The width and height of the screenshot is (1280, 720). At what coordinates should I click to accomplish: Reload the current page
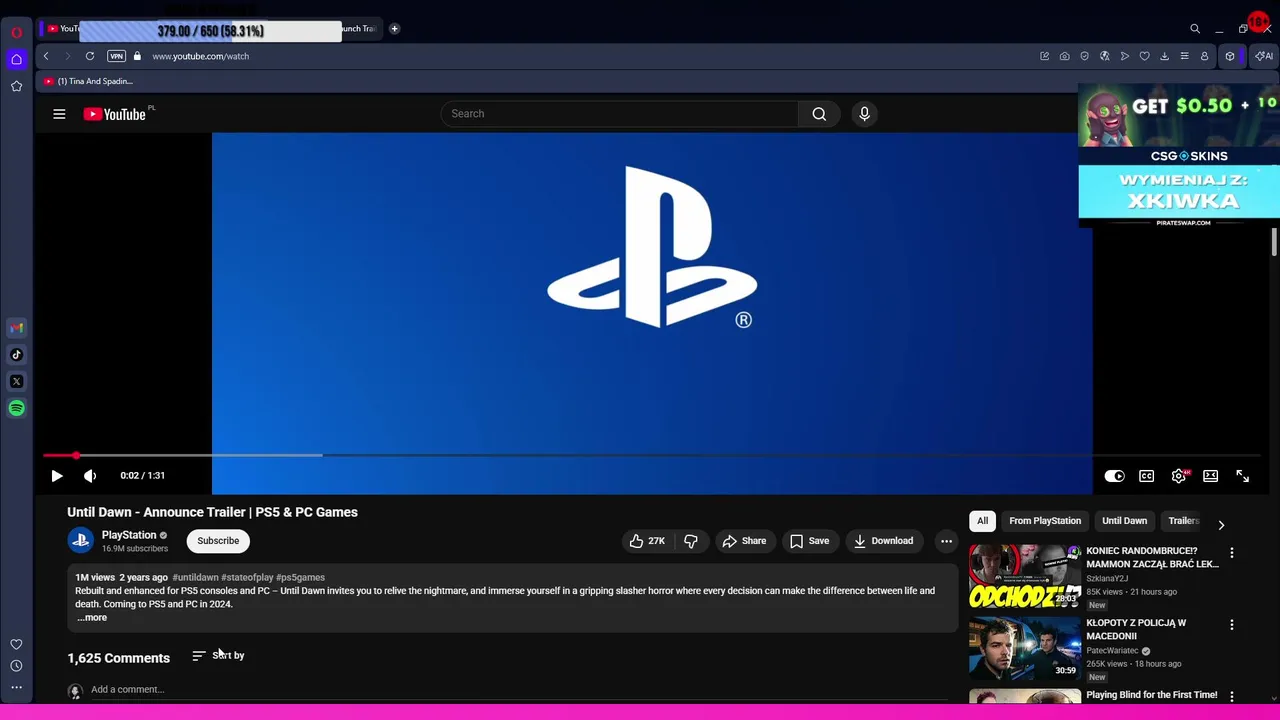(90, 56)
